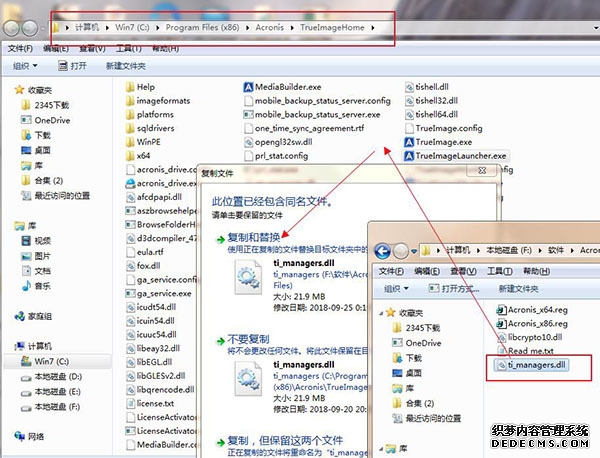Click 软件 breadcrumb in the F: drive window
600x458 pixels.
click(556, 250)
